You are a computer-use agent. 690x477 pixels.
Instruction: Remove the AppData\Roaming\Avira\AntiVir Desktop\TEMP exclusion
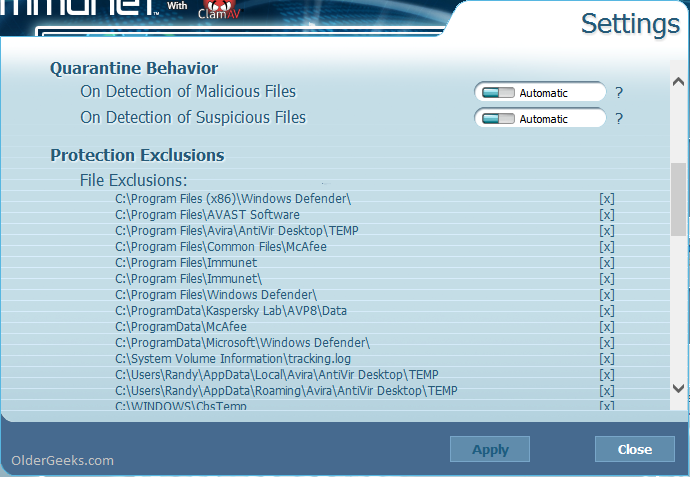tap(606, 391)
